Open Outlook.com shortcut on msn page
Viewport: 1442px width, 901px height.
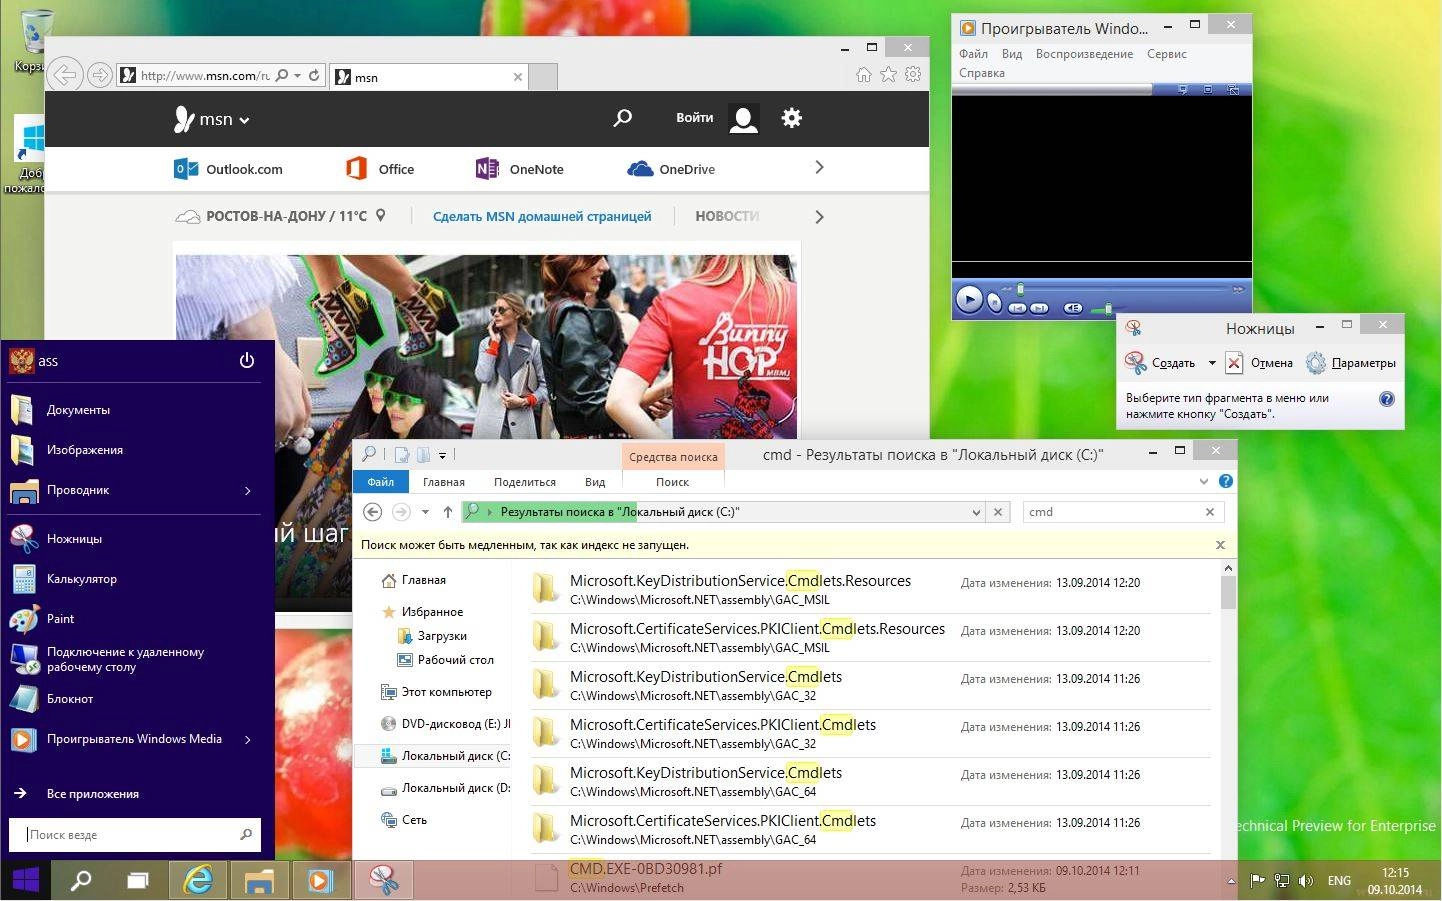click(x=228, y=169)
